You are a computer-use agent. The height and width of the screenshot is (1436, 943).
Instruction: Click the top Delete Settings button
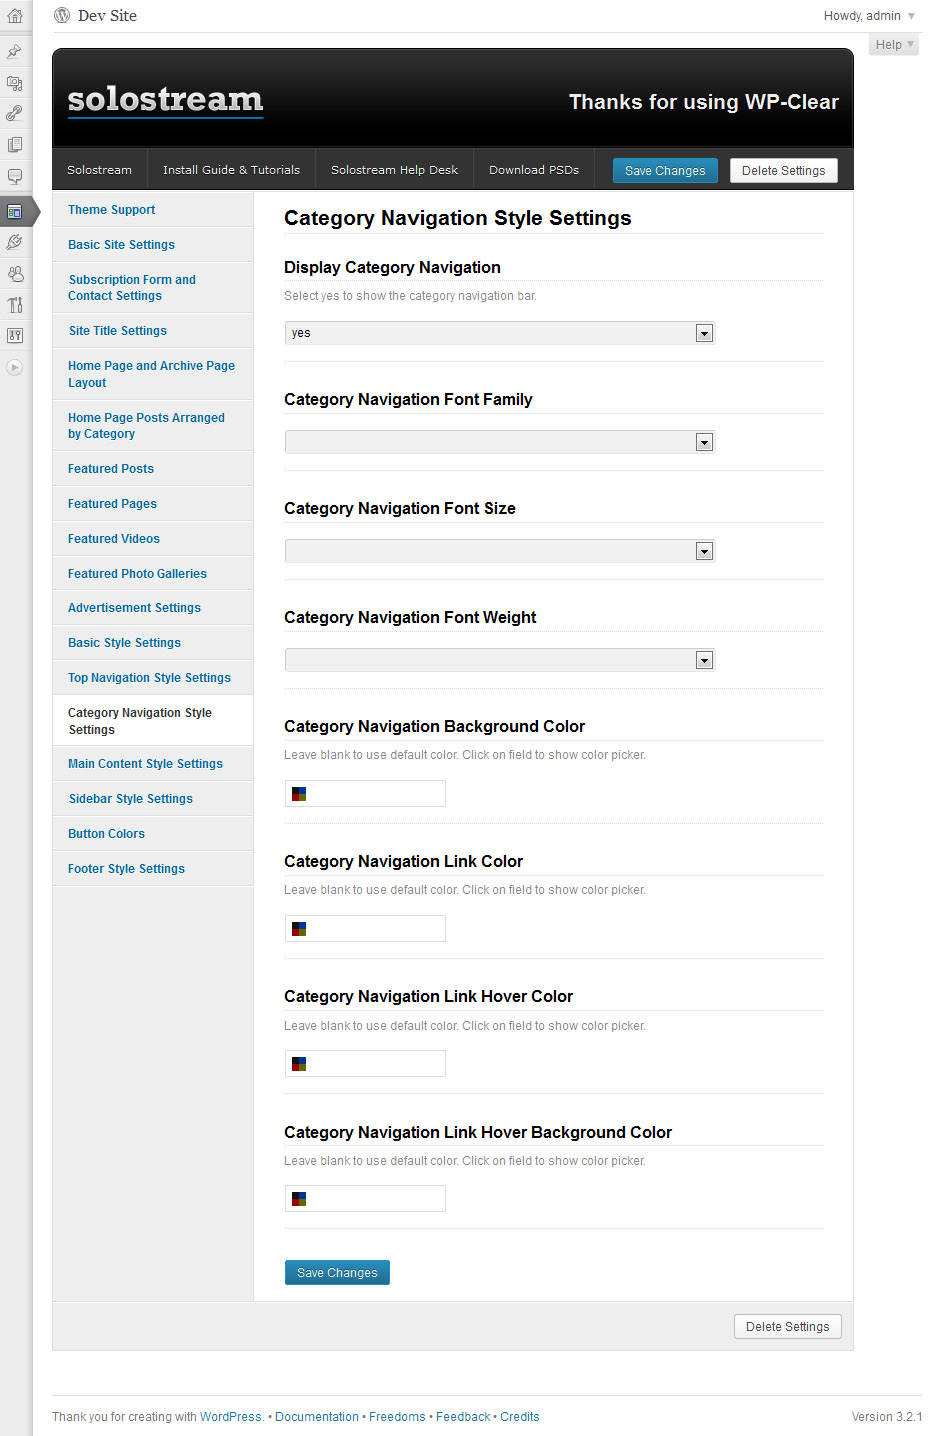pos(784,171)
